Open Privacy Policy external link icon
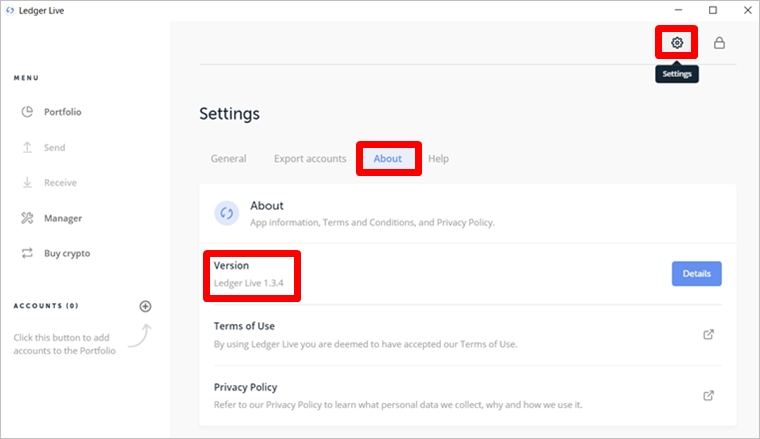This screenshot has width=760, height=439. (x=709, y=395)
